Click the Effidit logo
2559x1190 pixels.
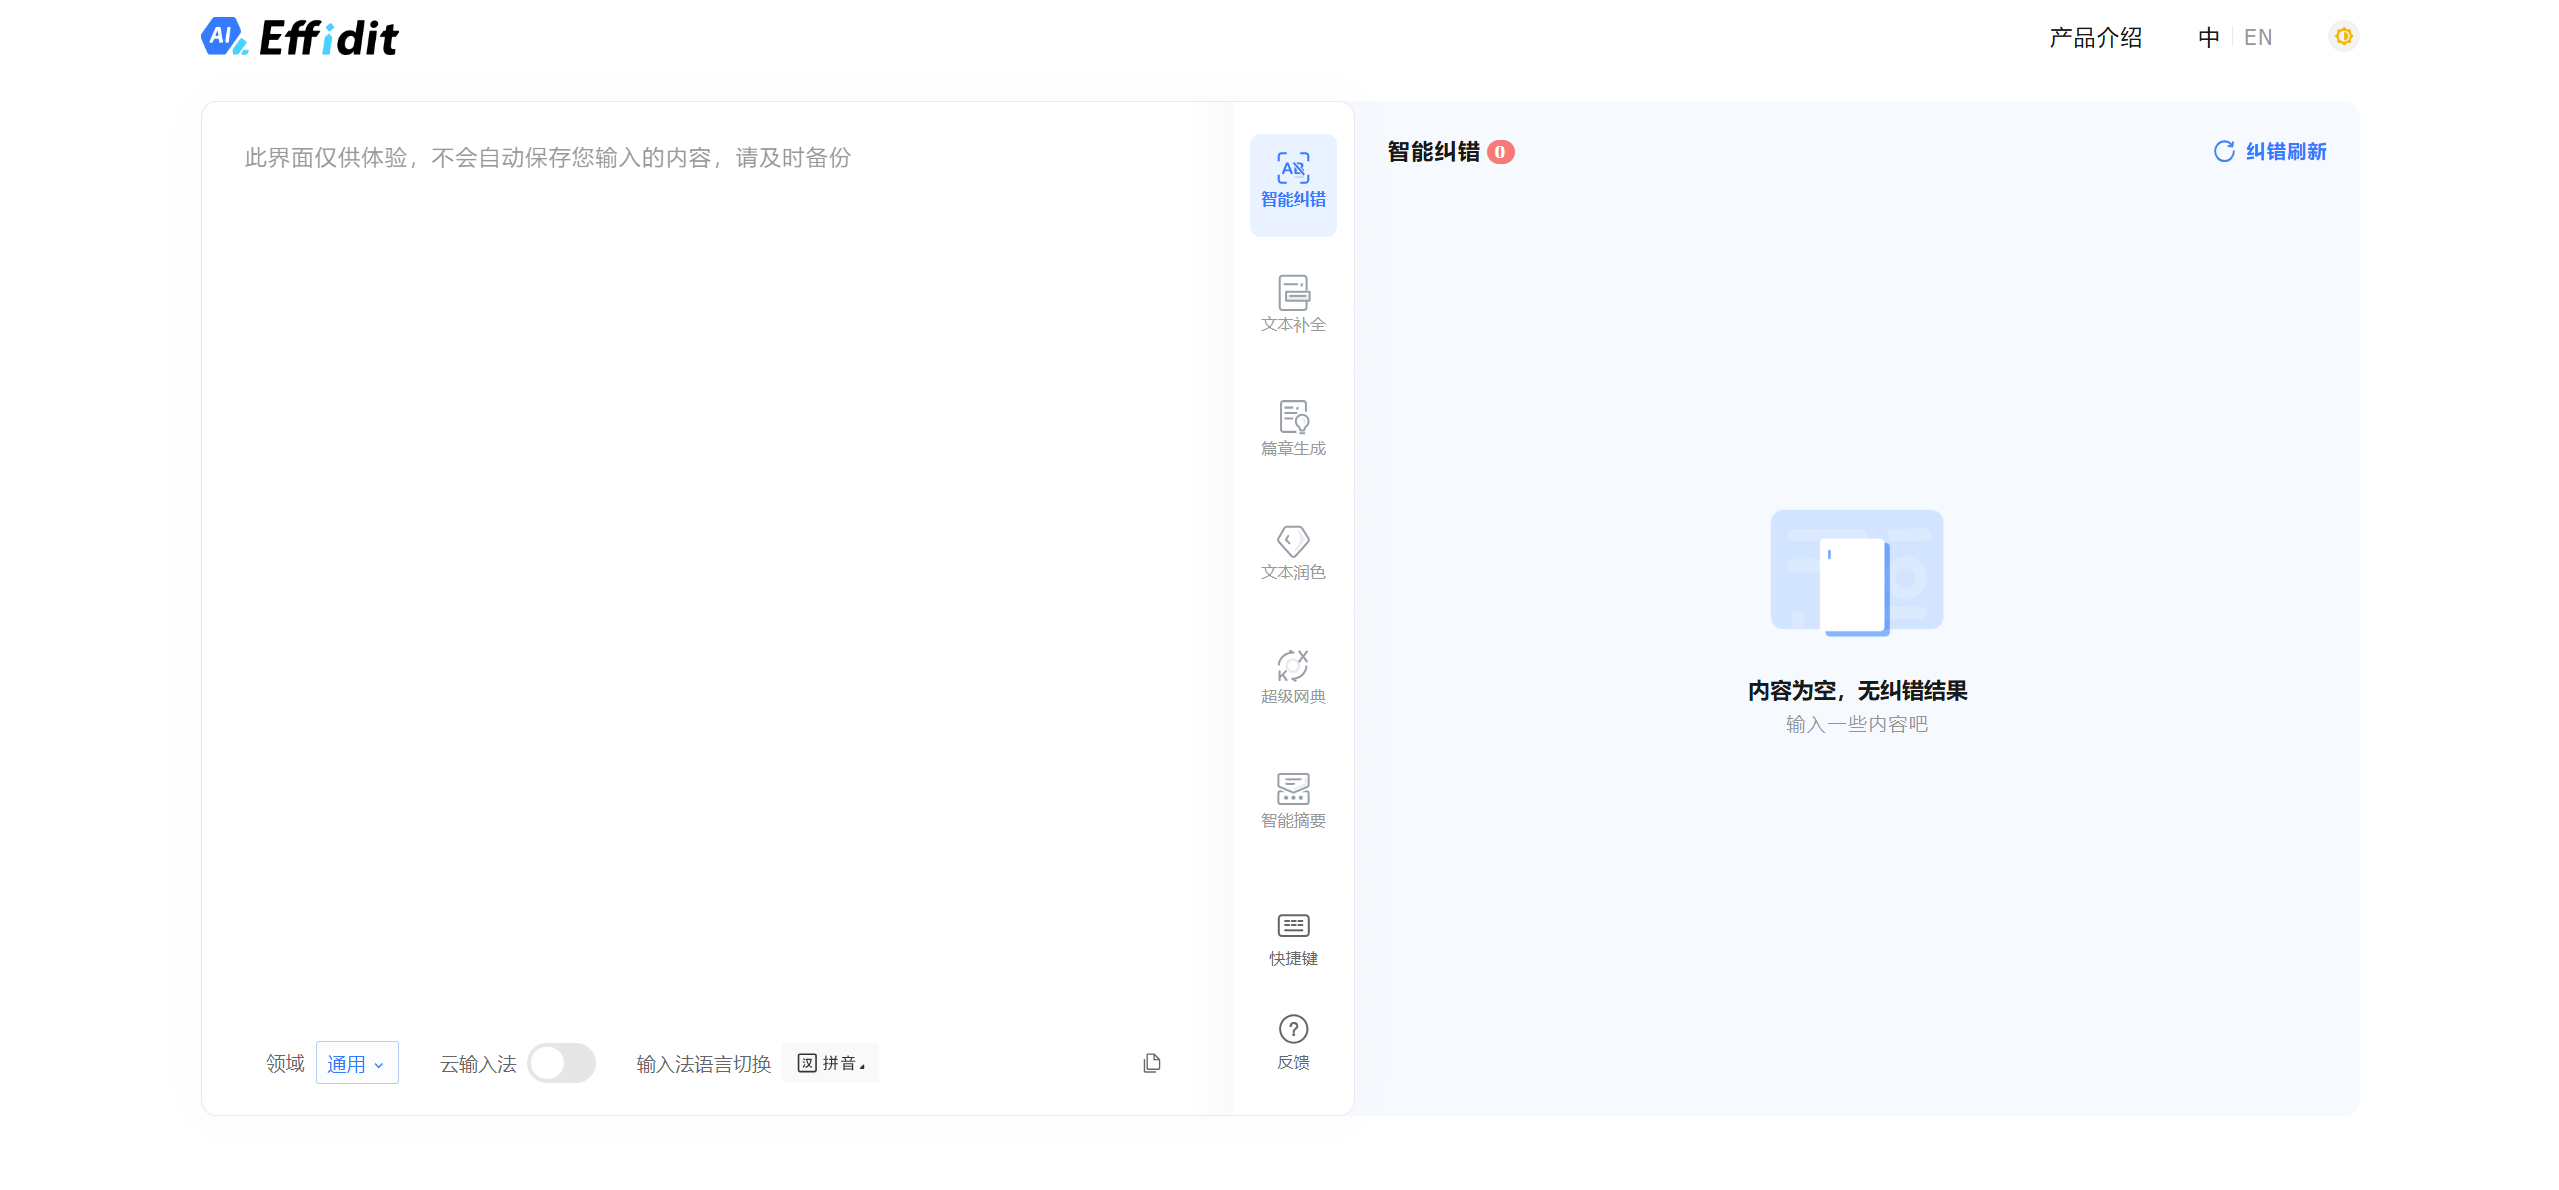(299, 38)
